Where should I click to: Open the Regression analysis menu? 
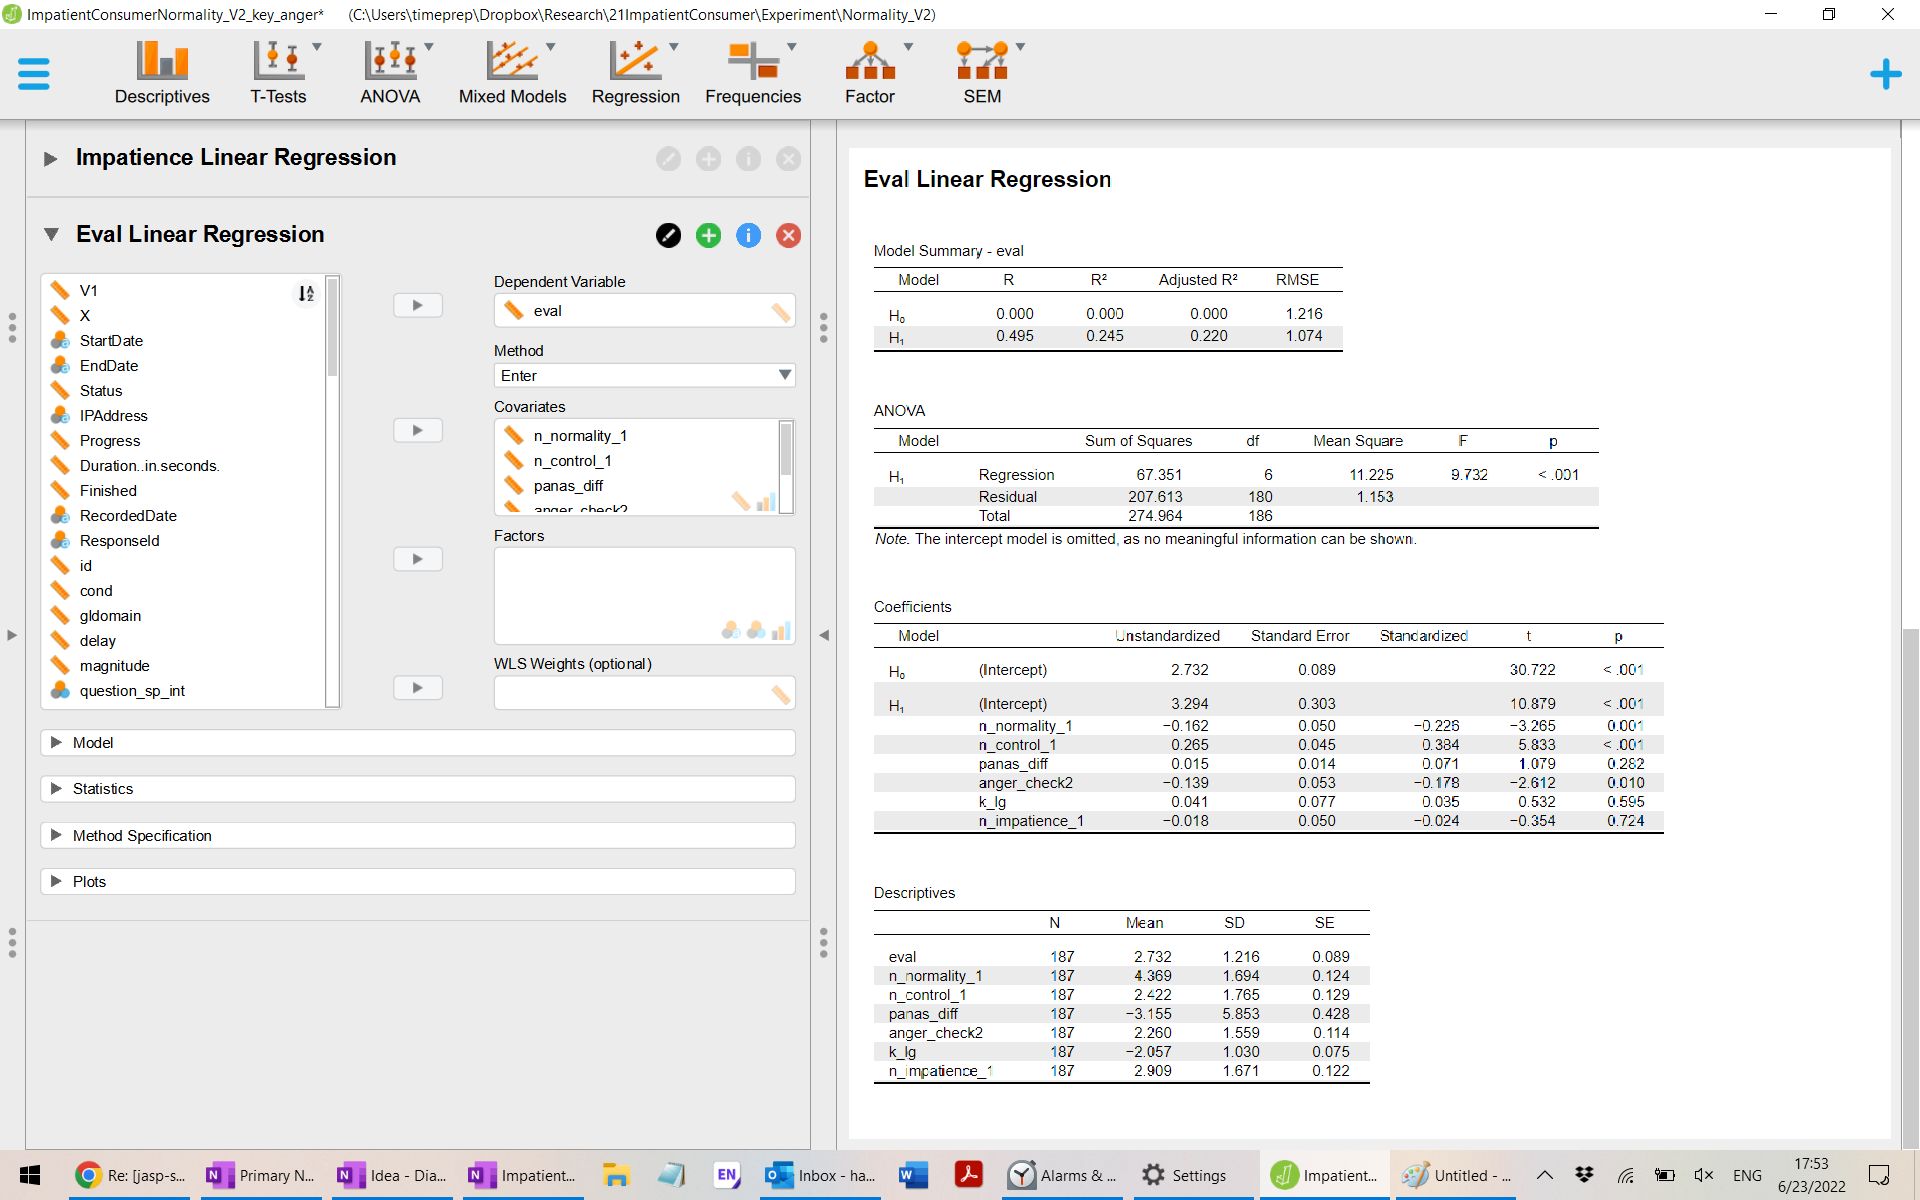[635, 73]
